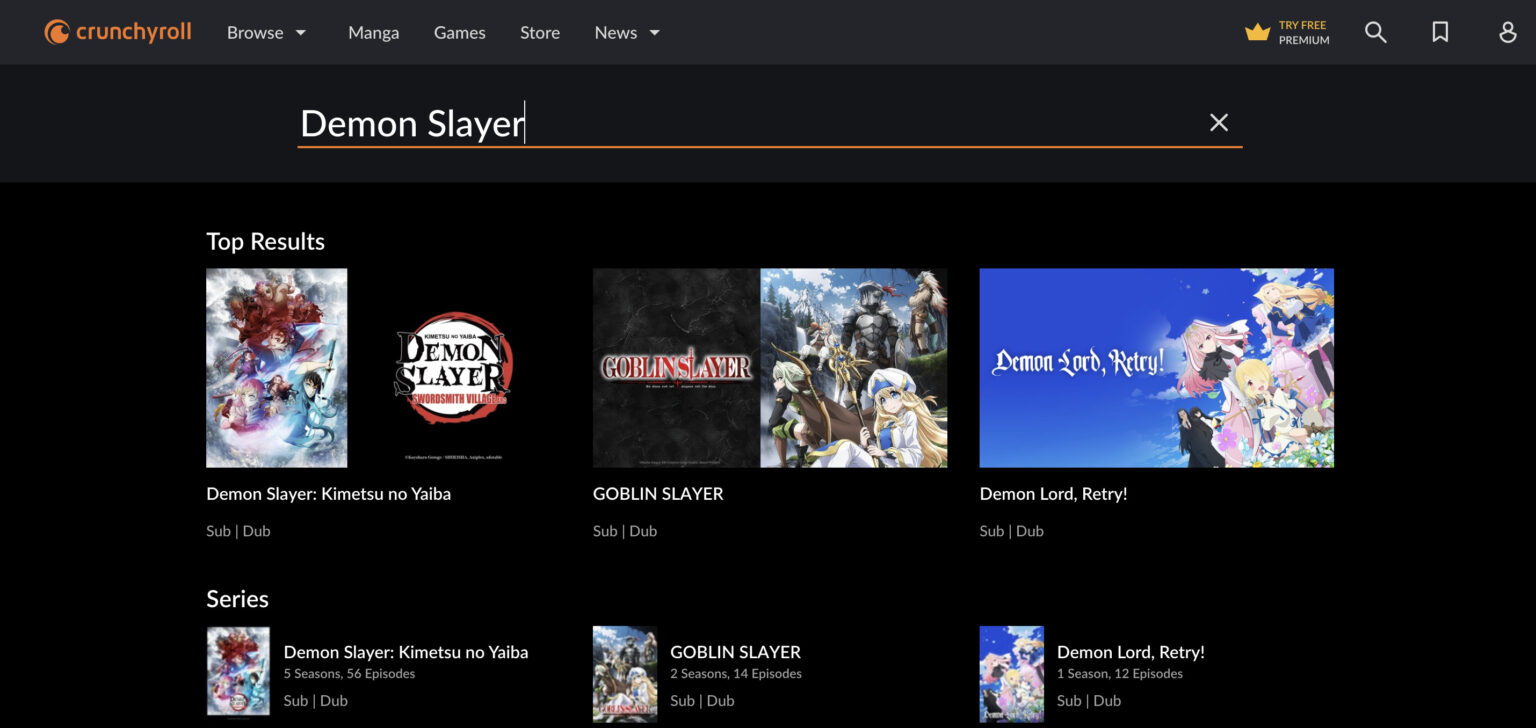Open GOBLIN SLAYER series list title

click(735, 652)
